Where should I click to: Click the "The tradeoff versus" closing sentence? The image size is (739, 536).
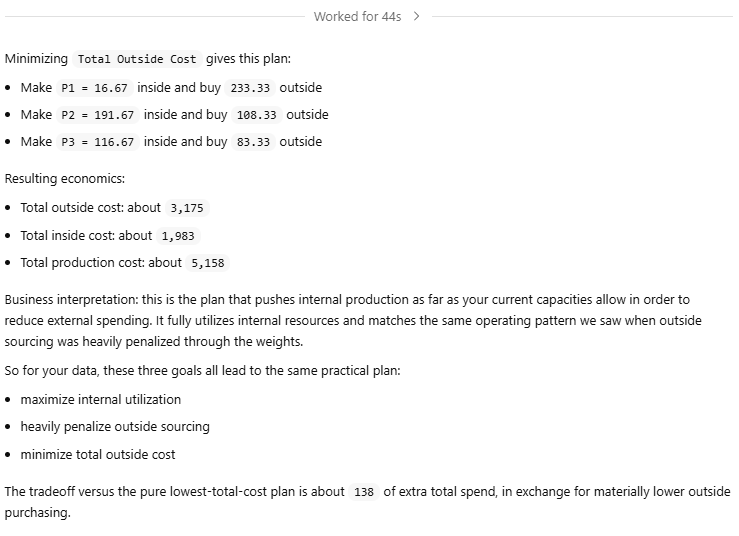pyautogui.click(x=60, y=492)
